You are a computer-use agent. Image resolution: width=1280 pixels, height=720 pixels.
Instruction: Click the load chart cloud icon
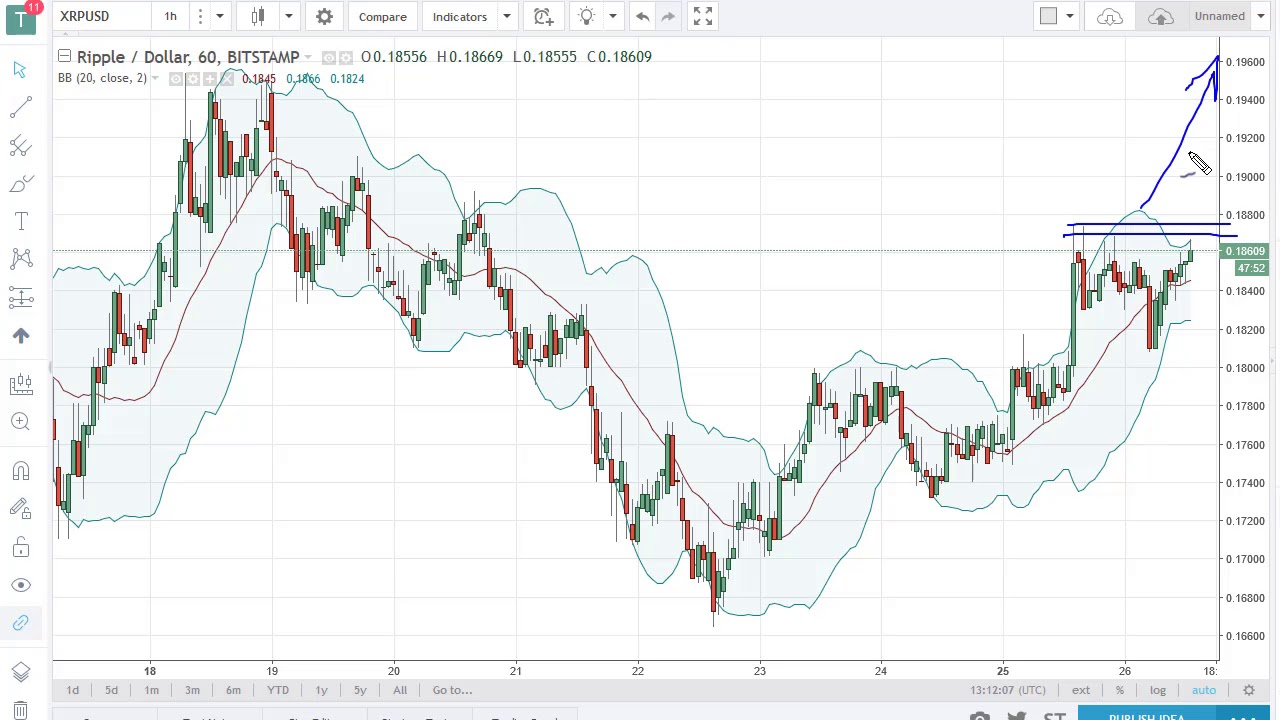[x=1110, y=16]
